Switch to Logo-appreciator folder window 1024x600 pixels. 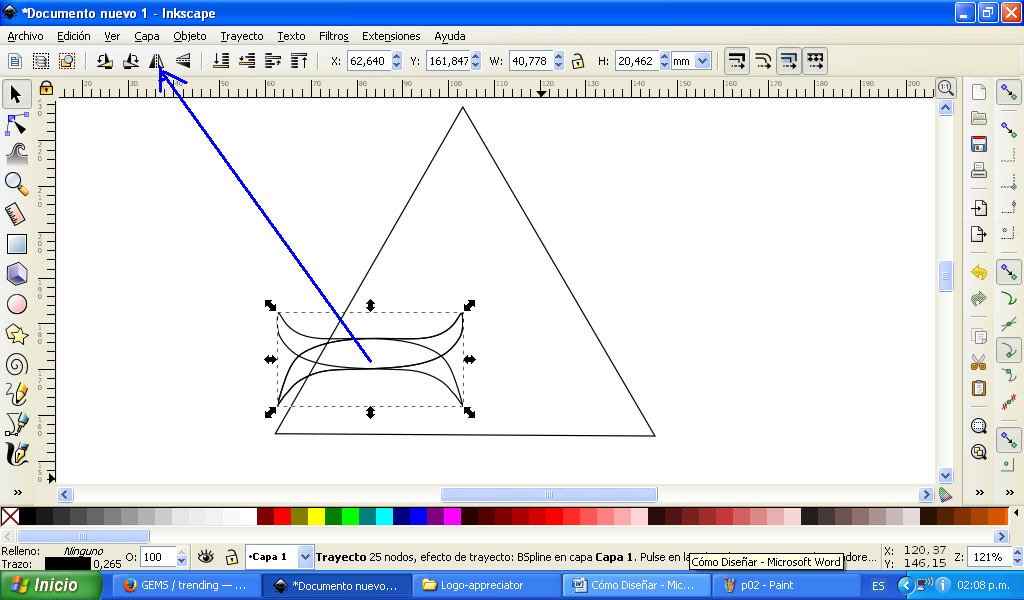[487, 586]
